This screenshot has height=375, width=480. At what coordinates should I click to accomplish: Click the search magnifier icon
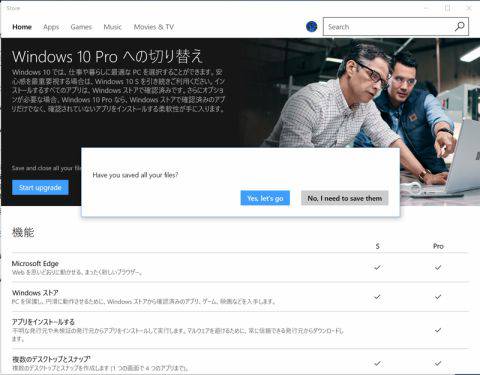point(460,26)
